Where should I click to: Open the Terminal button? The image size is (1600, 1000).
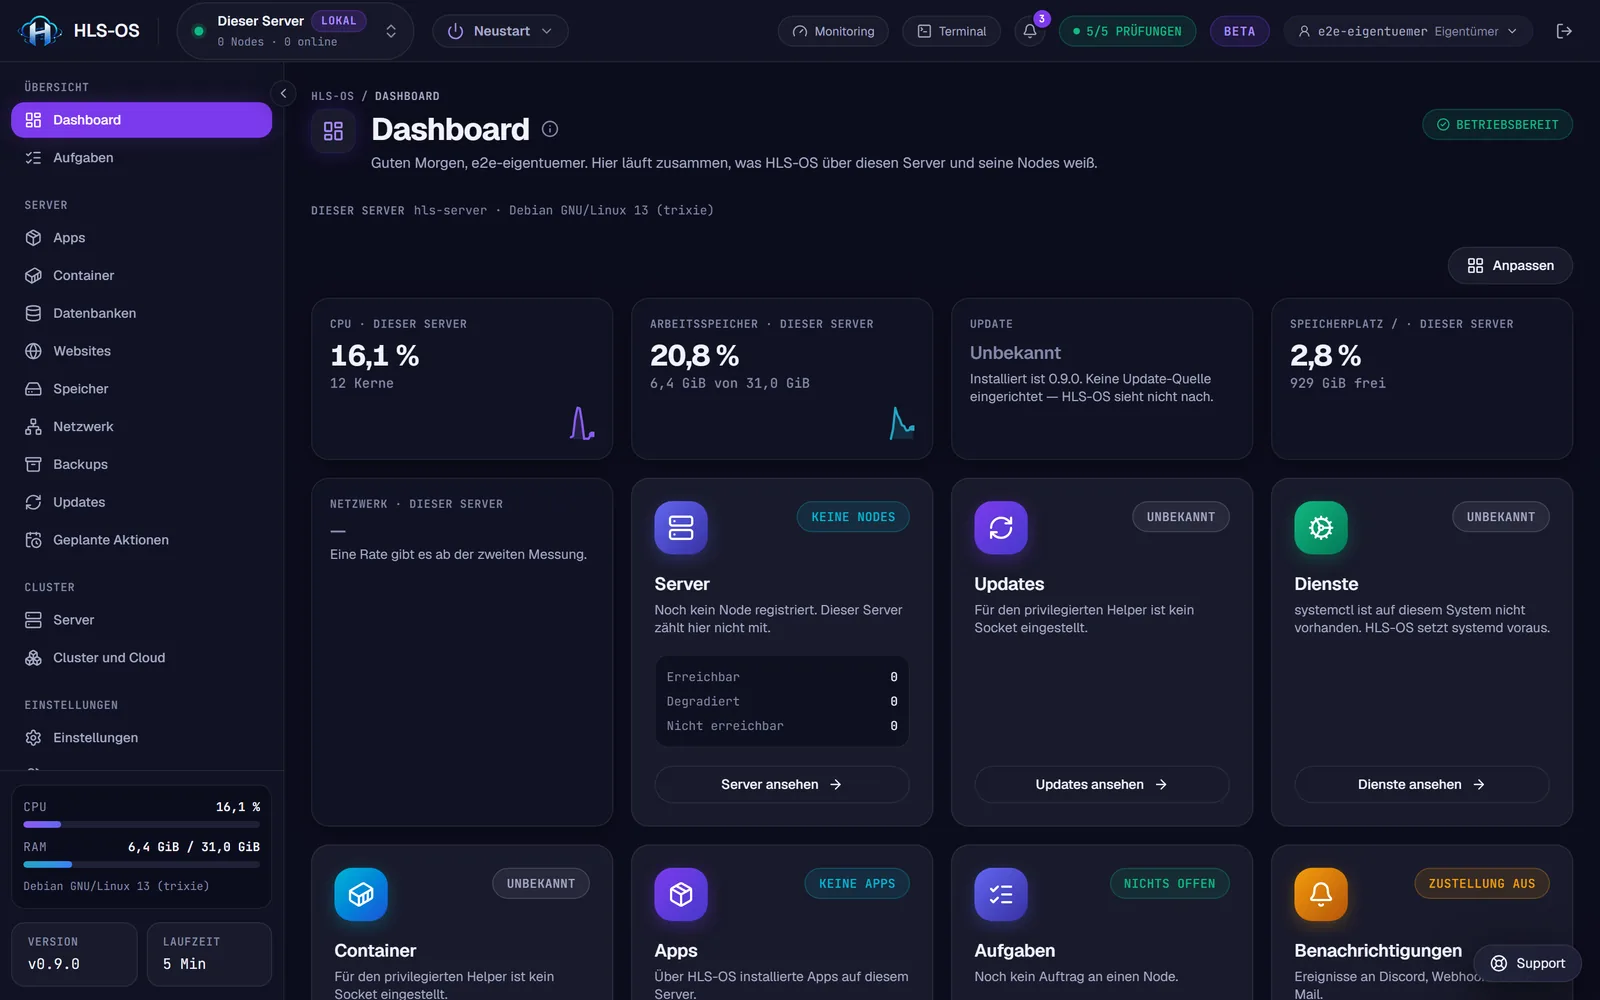click(x=952, y=31)
